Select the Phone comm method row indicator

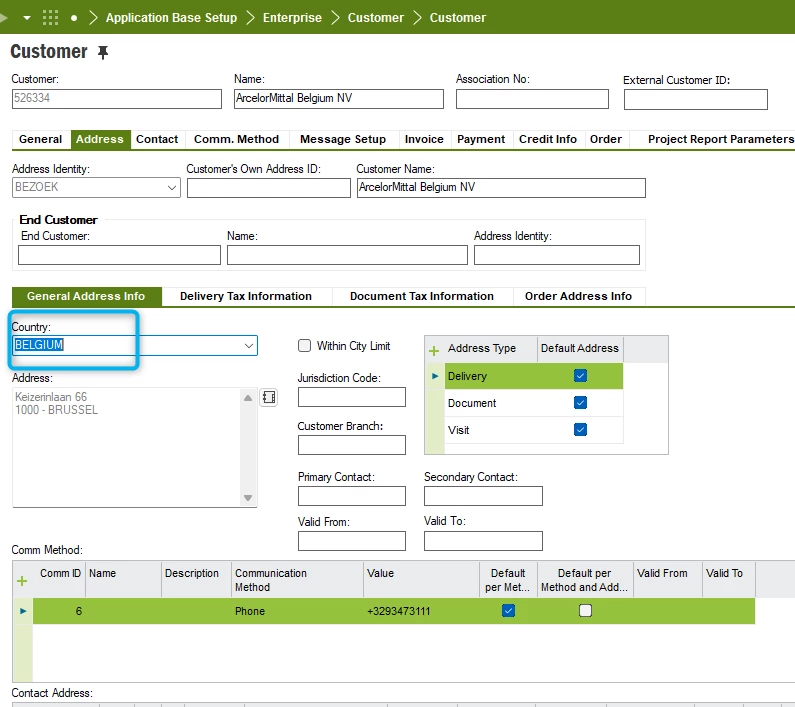click(x=23, y=611)
